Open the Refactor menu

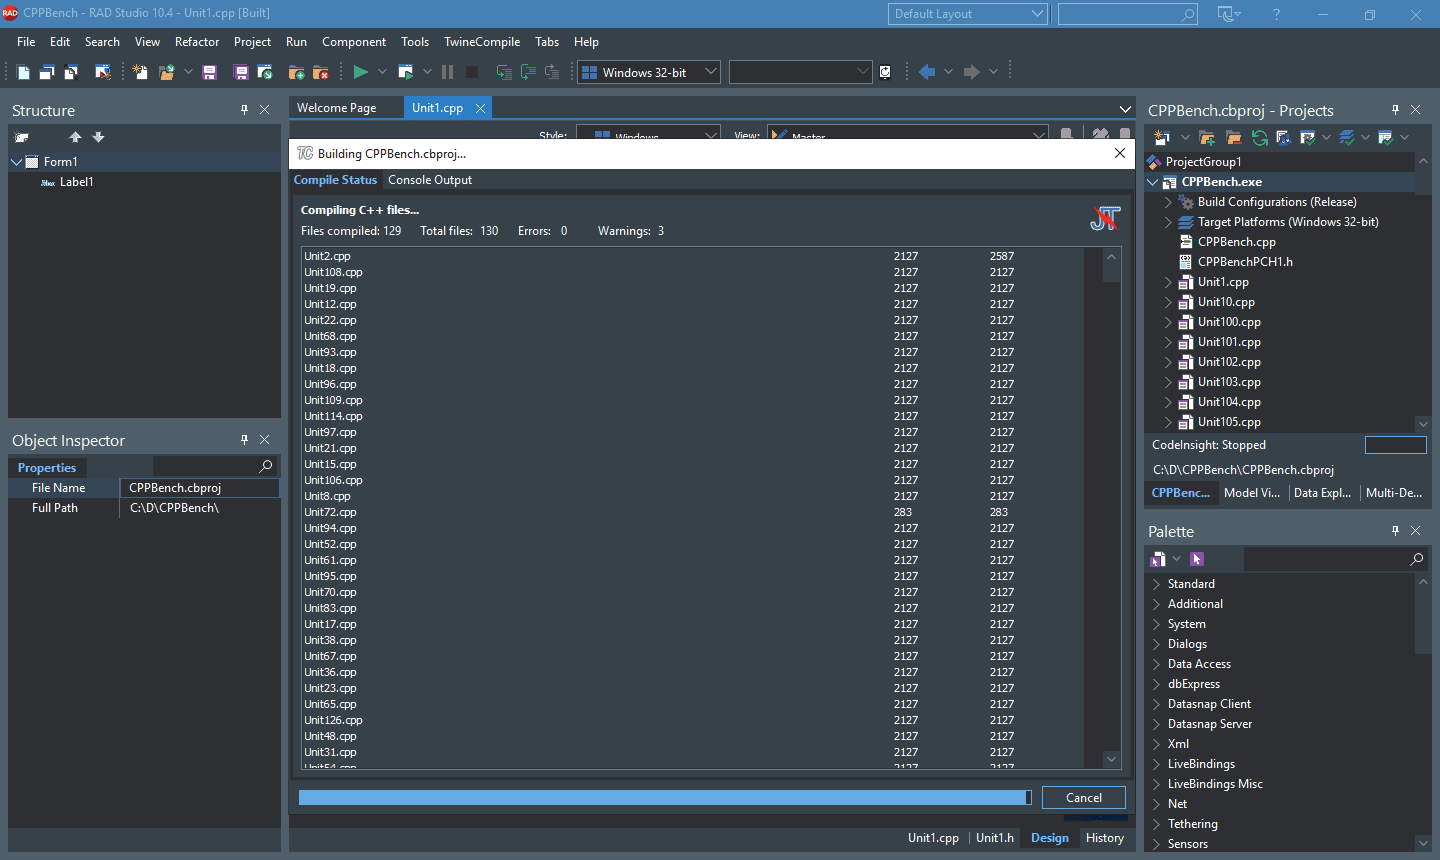pos(197,42)
